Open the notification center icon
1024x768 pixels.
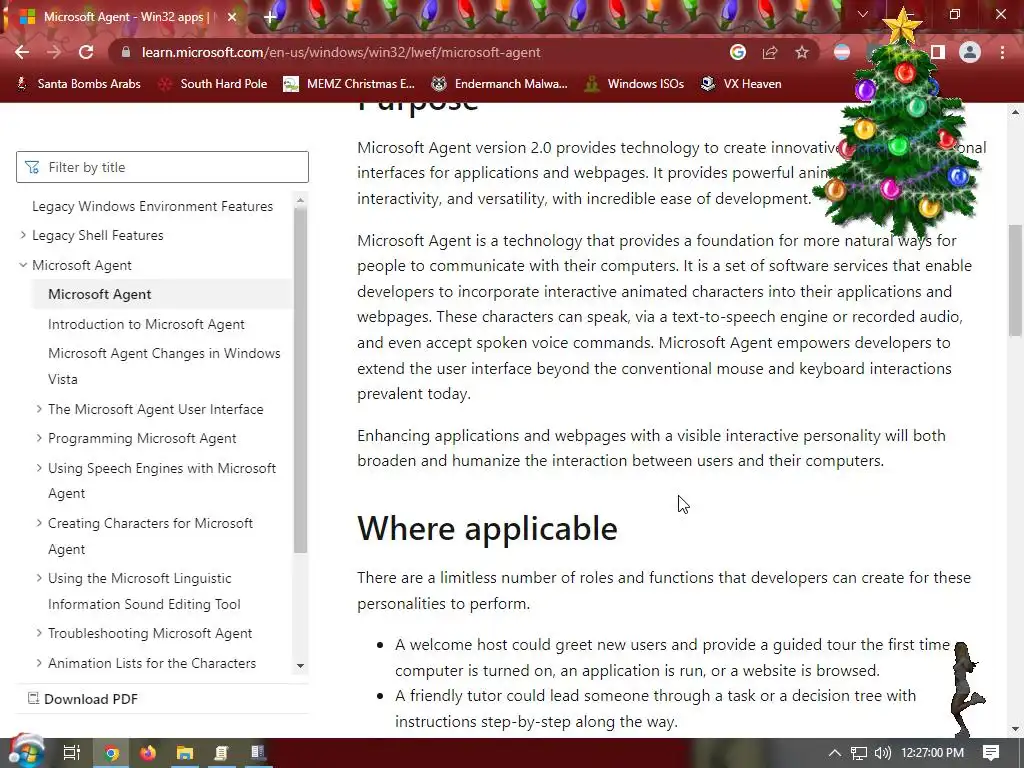[x=991, y=753]
